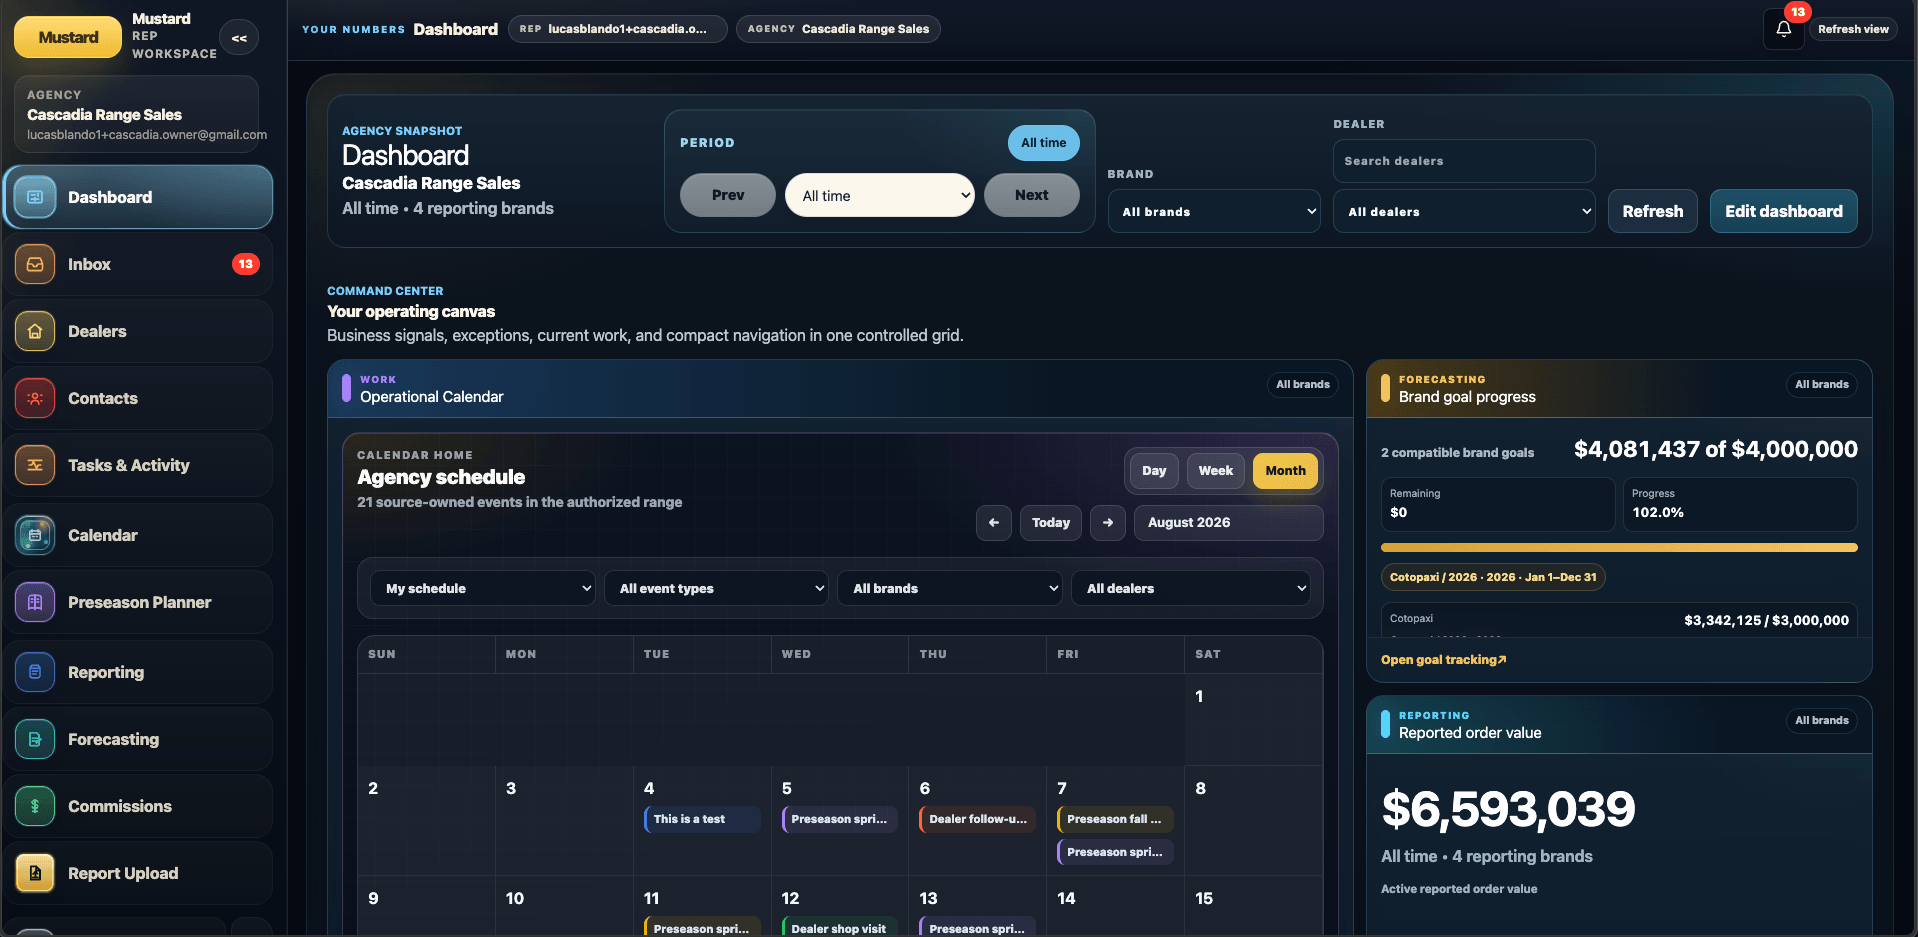Viewport: 1918px width, 937px height.
Task: Expand the My schedule dropdown
Action: [483, 588]
